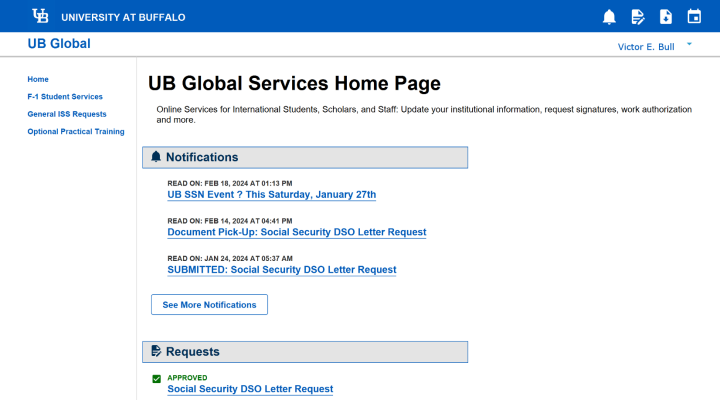
Task: Select General ISS Requests in sidebar
Action: (x=67, y=114)
